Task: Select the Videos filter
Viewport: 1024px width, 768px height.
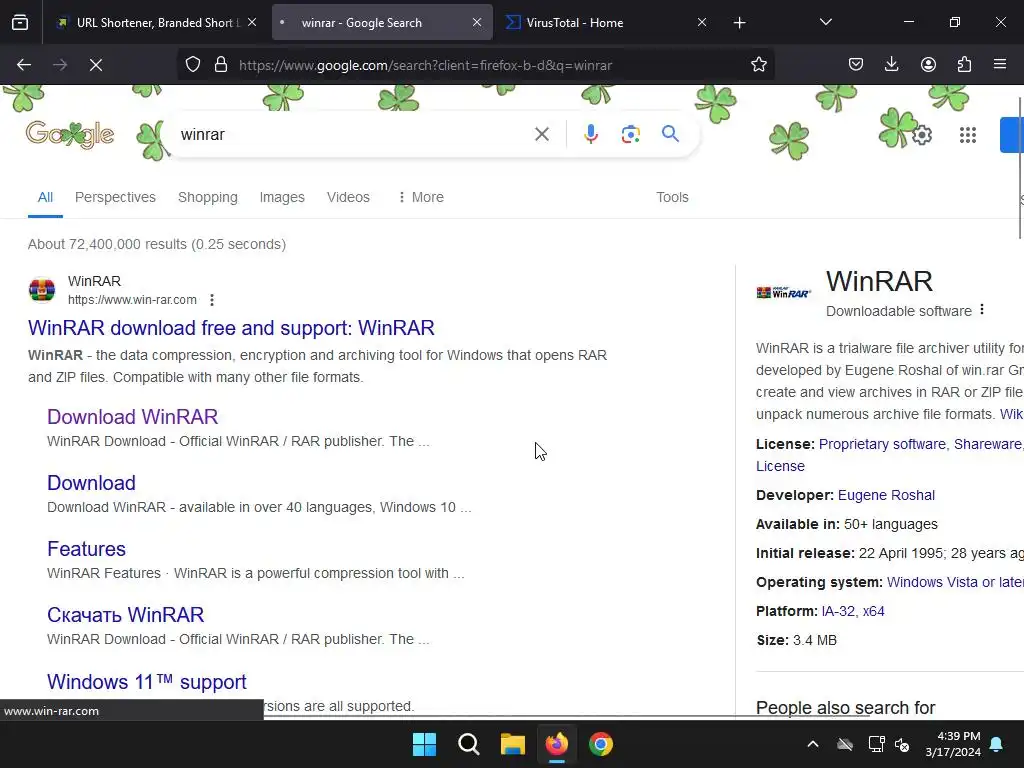Action: (348, 197)
